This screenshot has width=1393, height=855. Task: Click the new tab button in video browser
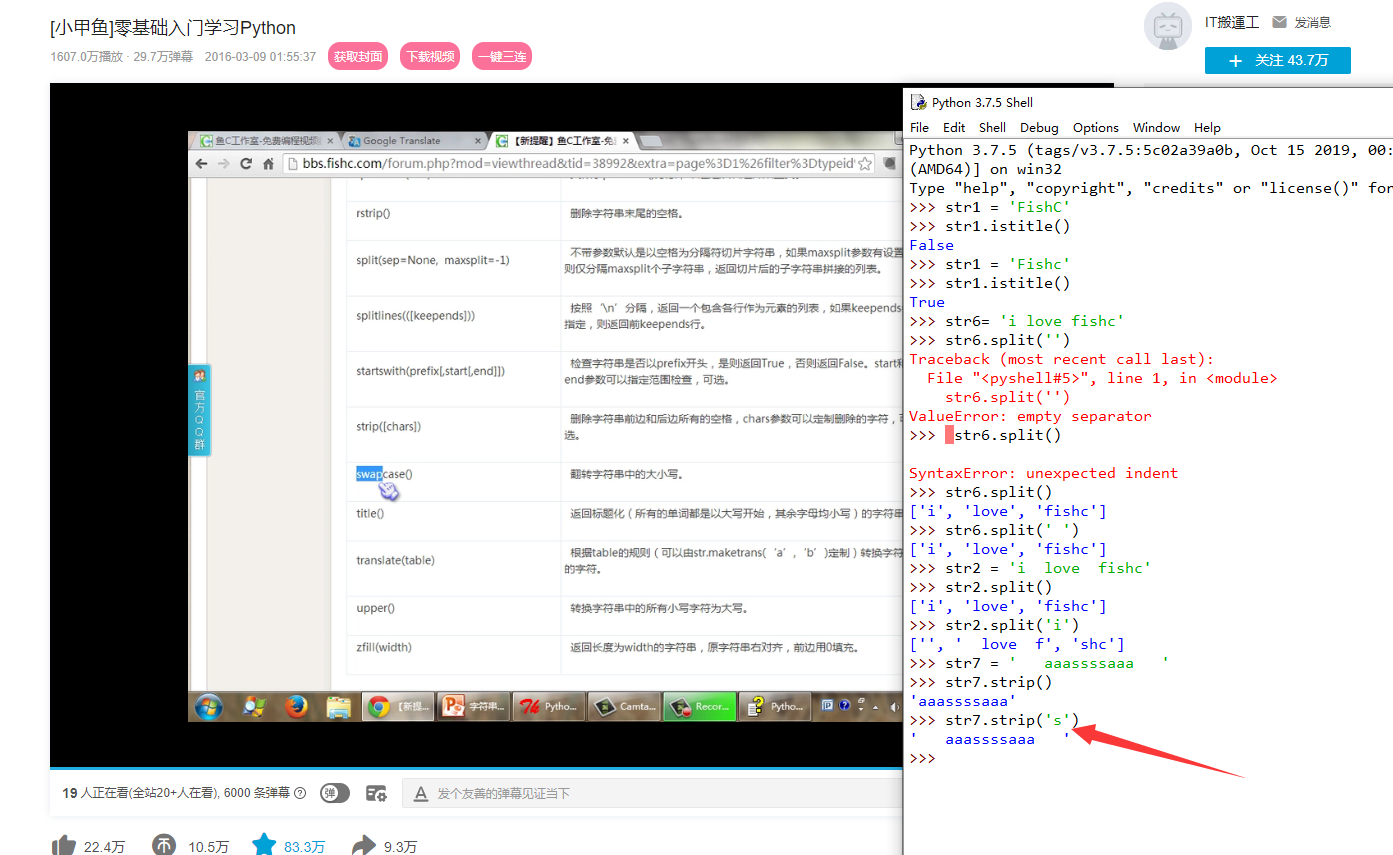coord(650,141)
